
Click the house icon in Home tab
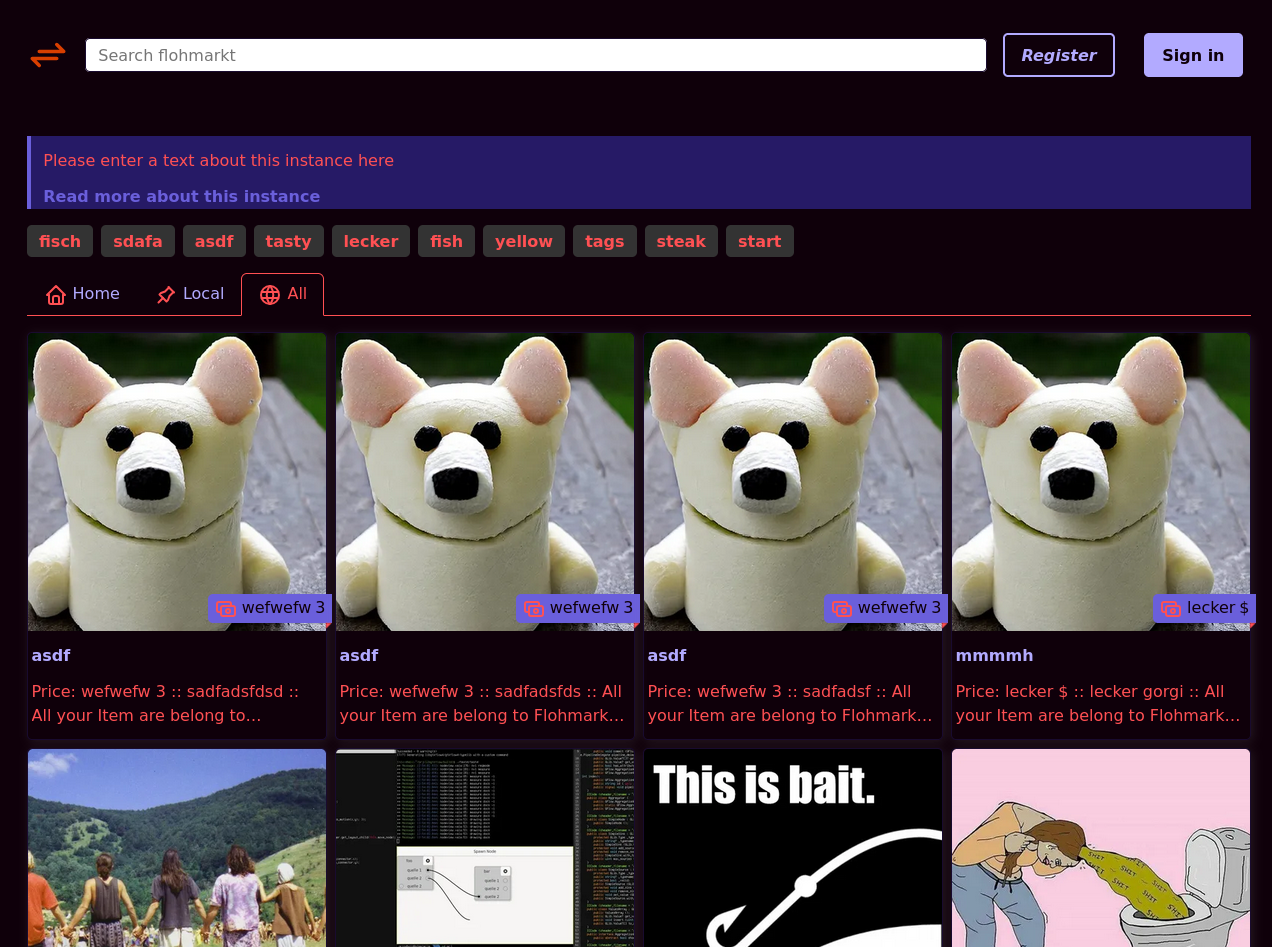[x=56, y=295]
